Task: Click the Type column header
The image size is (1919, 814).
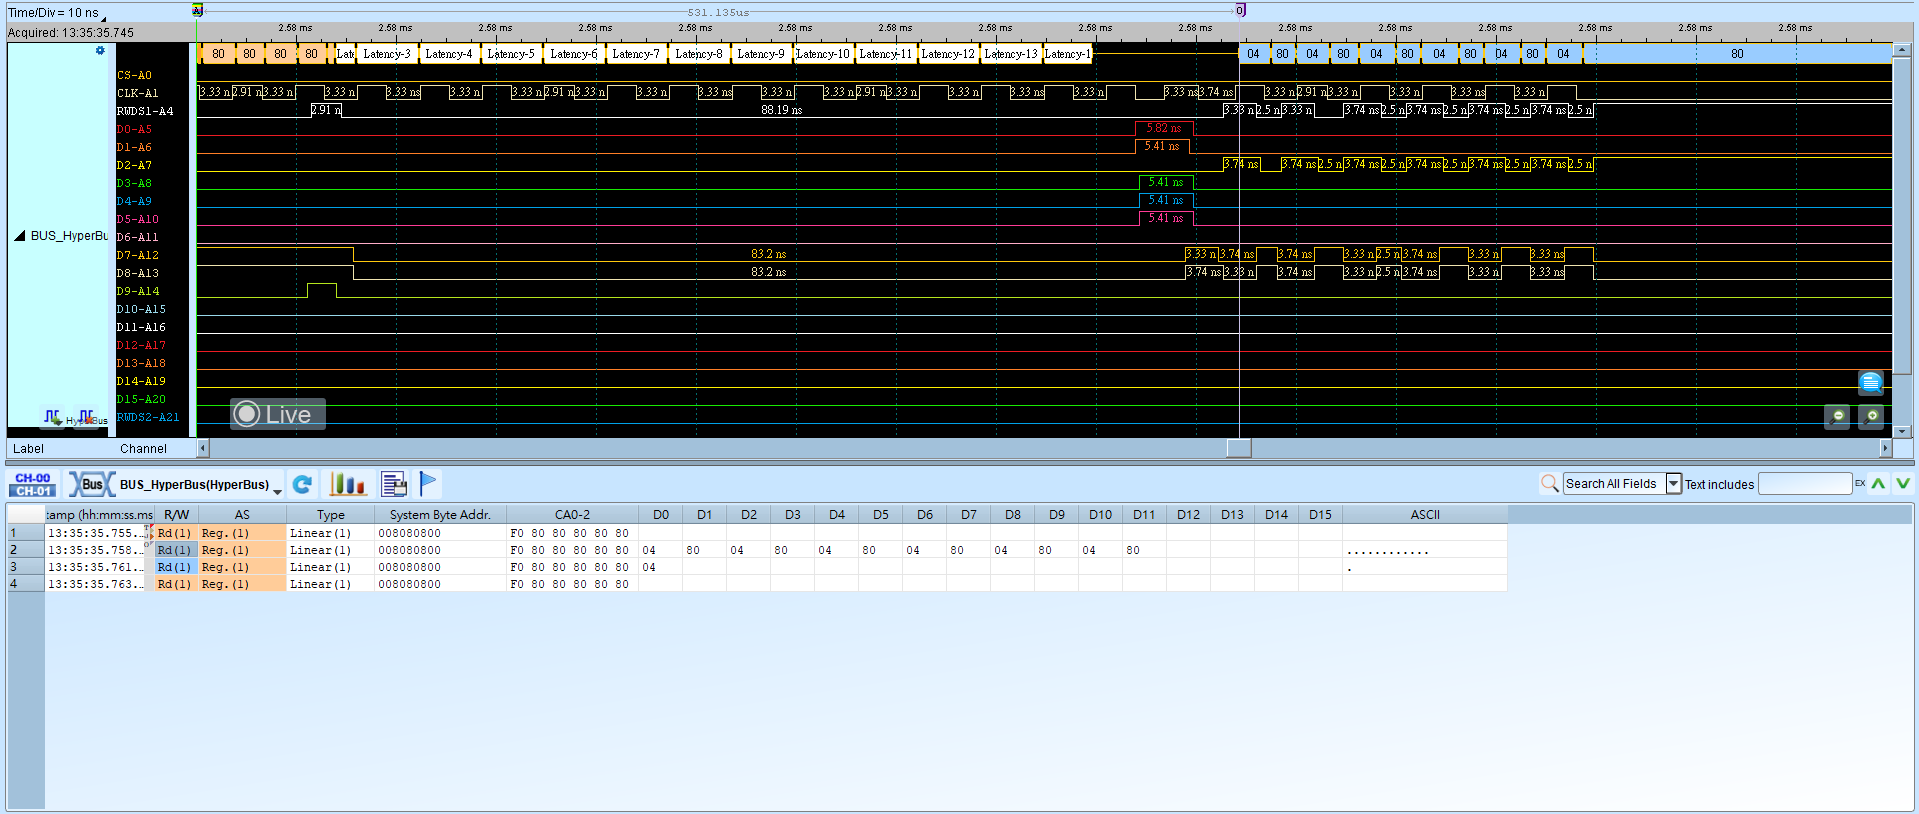Action: (331, 515)
